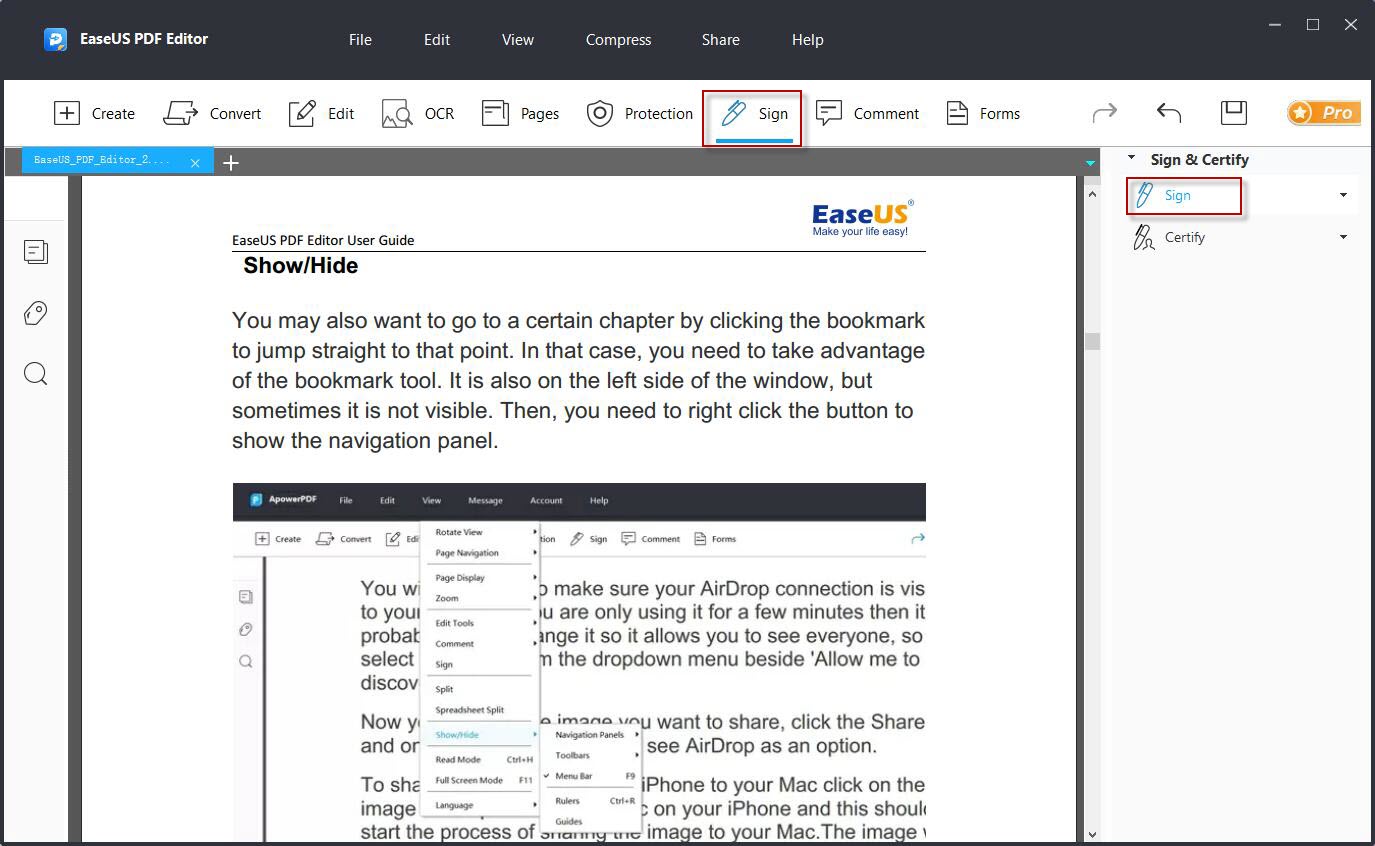Screen dimensions: 1375x846
Task: Close the BaseUS_PDF_Editor document tab
Action: coord(196,161)
